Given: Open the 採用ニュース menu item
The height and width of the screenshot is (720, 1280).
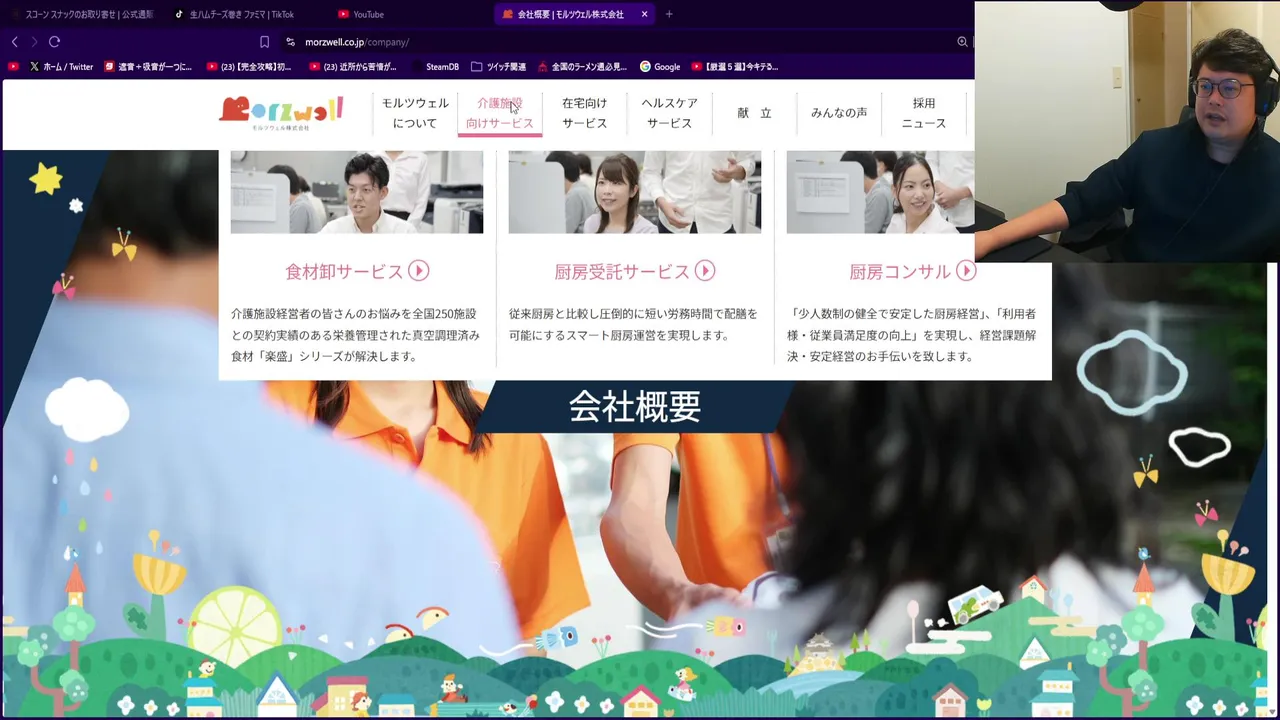Looking at the screenshot, I should (924, 113).
